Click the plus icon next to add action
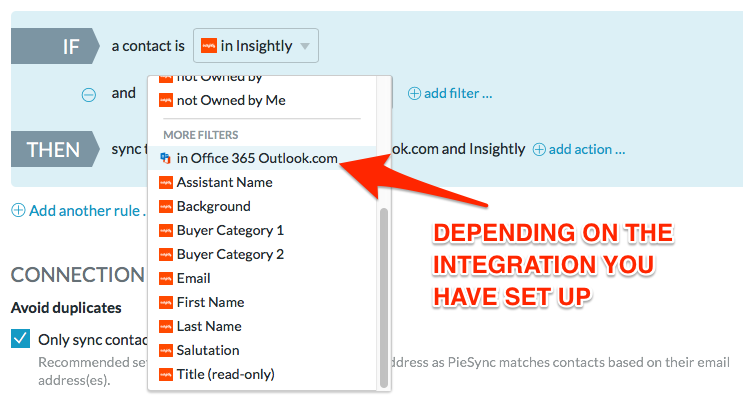743x402 pixels. [x=539, y=150]
